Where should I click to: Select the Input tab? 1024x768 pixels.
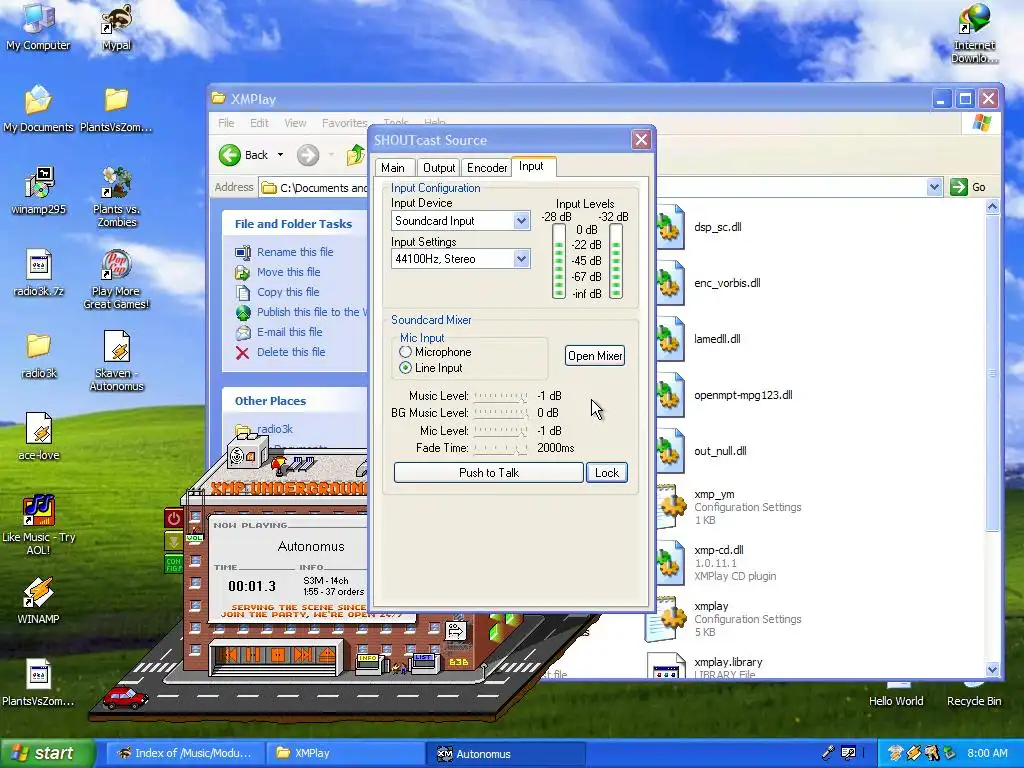532,166
